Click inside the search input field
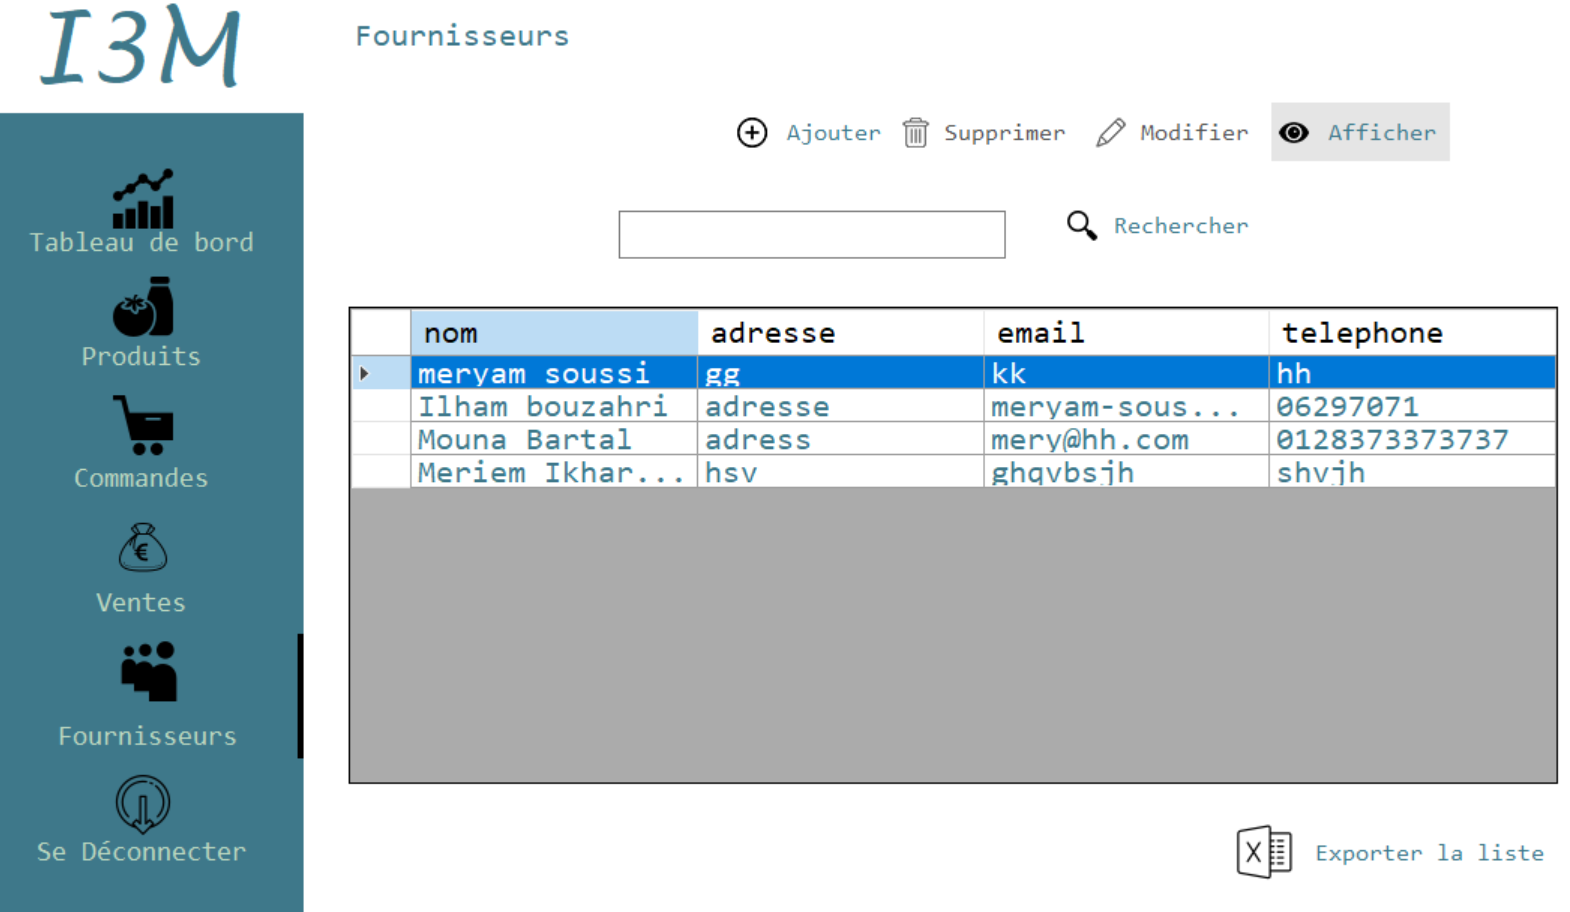This screenshot has width=1570, height=912. [x=811, y=234]
